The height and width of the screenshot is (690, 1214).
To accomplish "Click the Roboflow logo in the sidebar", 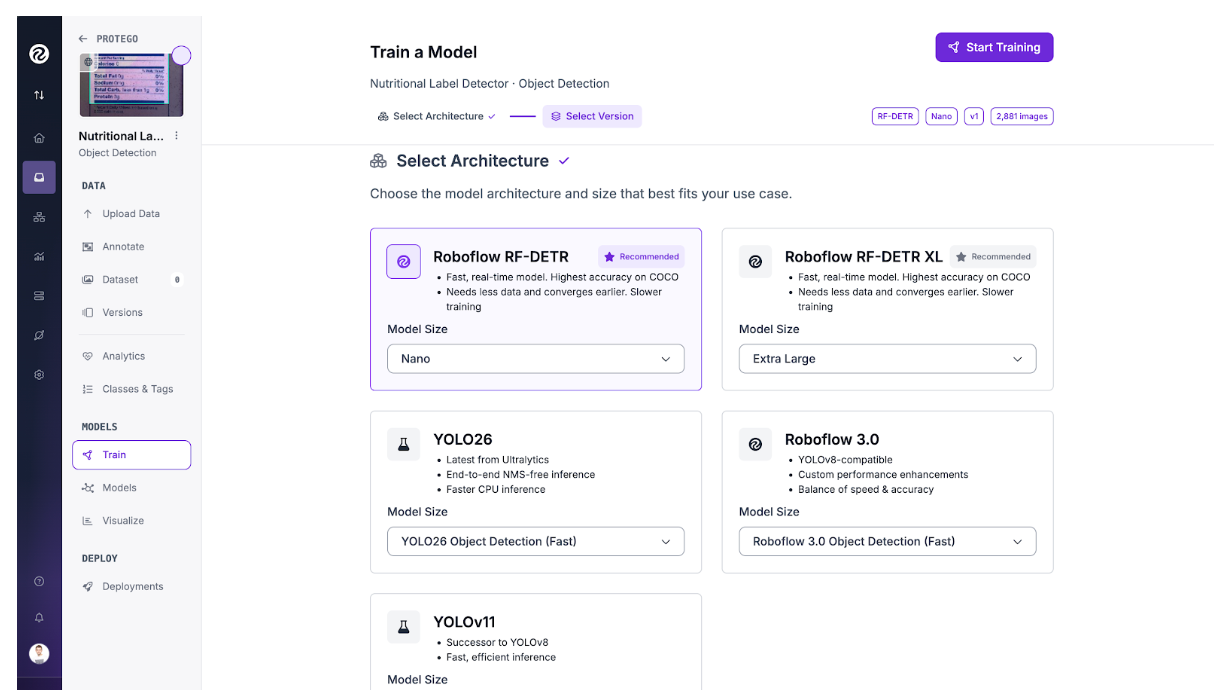I will 39,54.
